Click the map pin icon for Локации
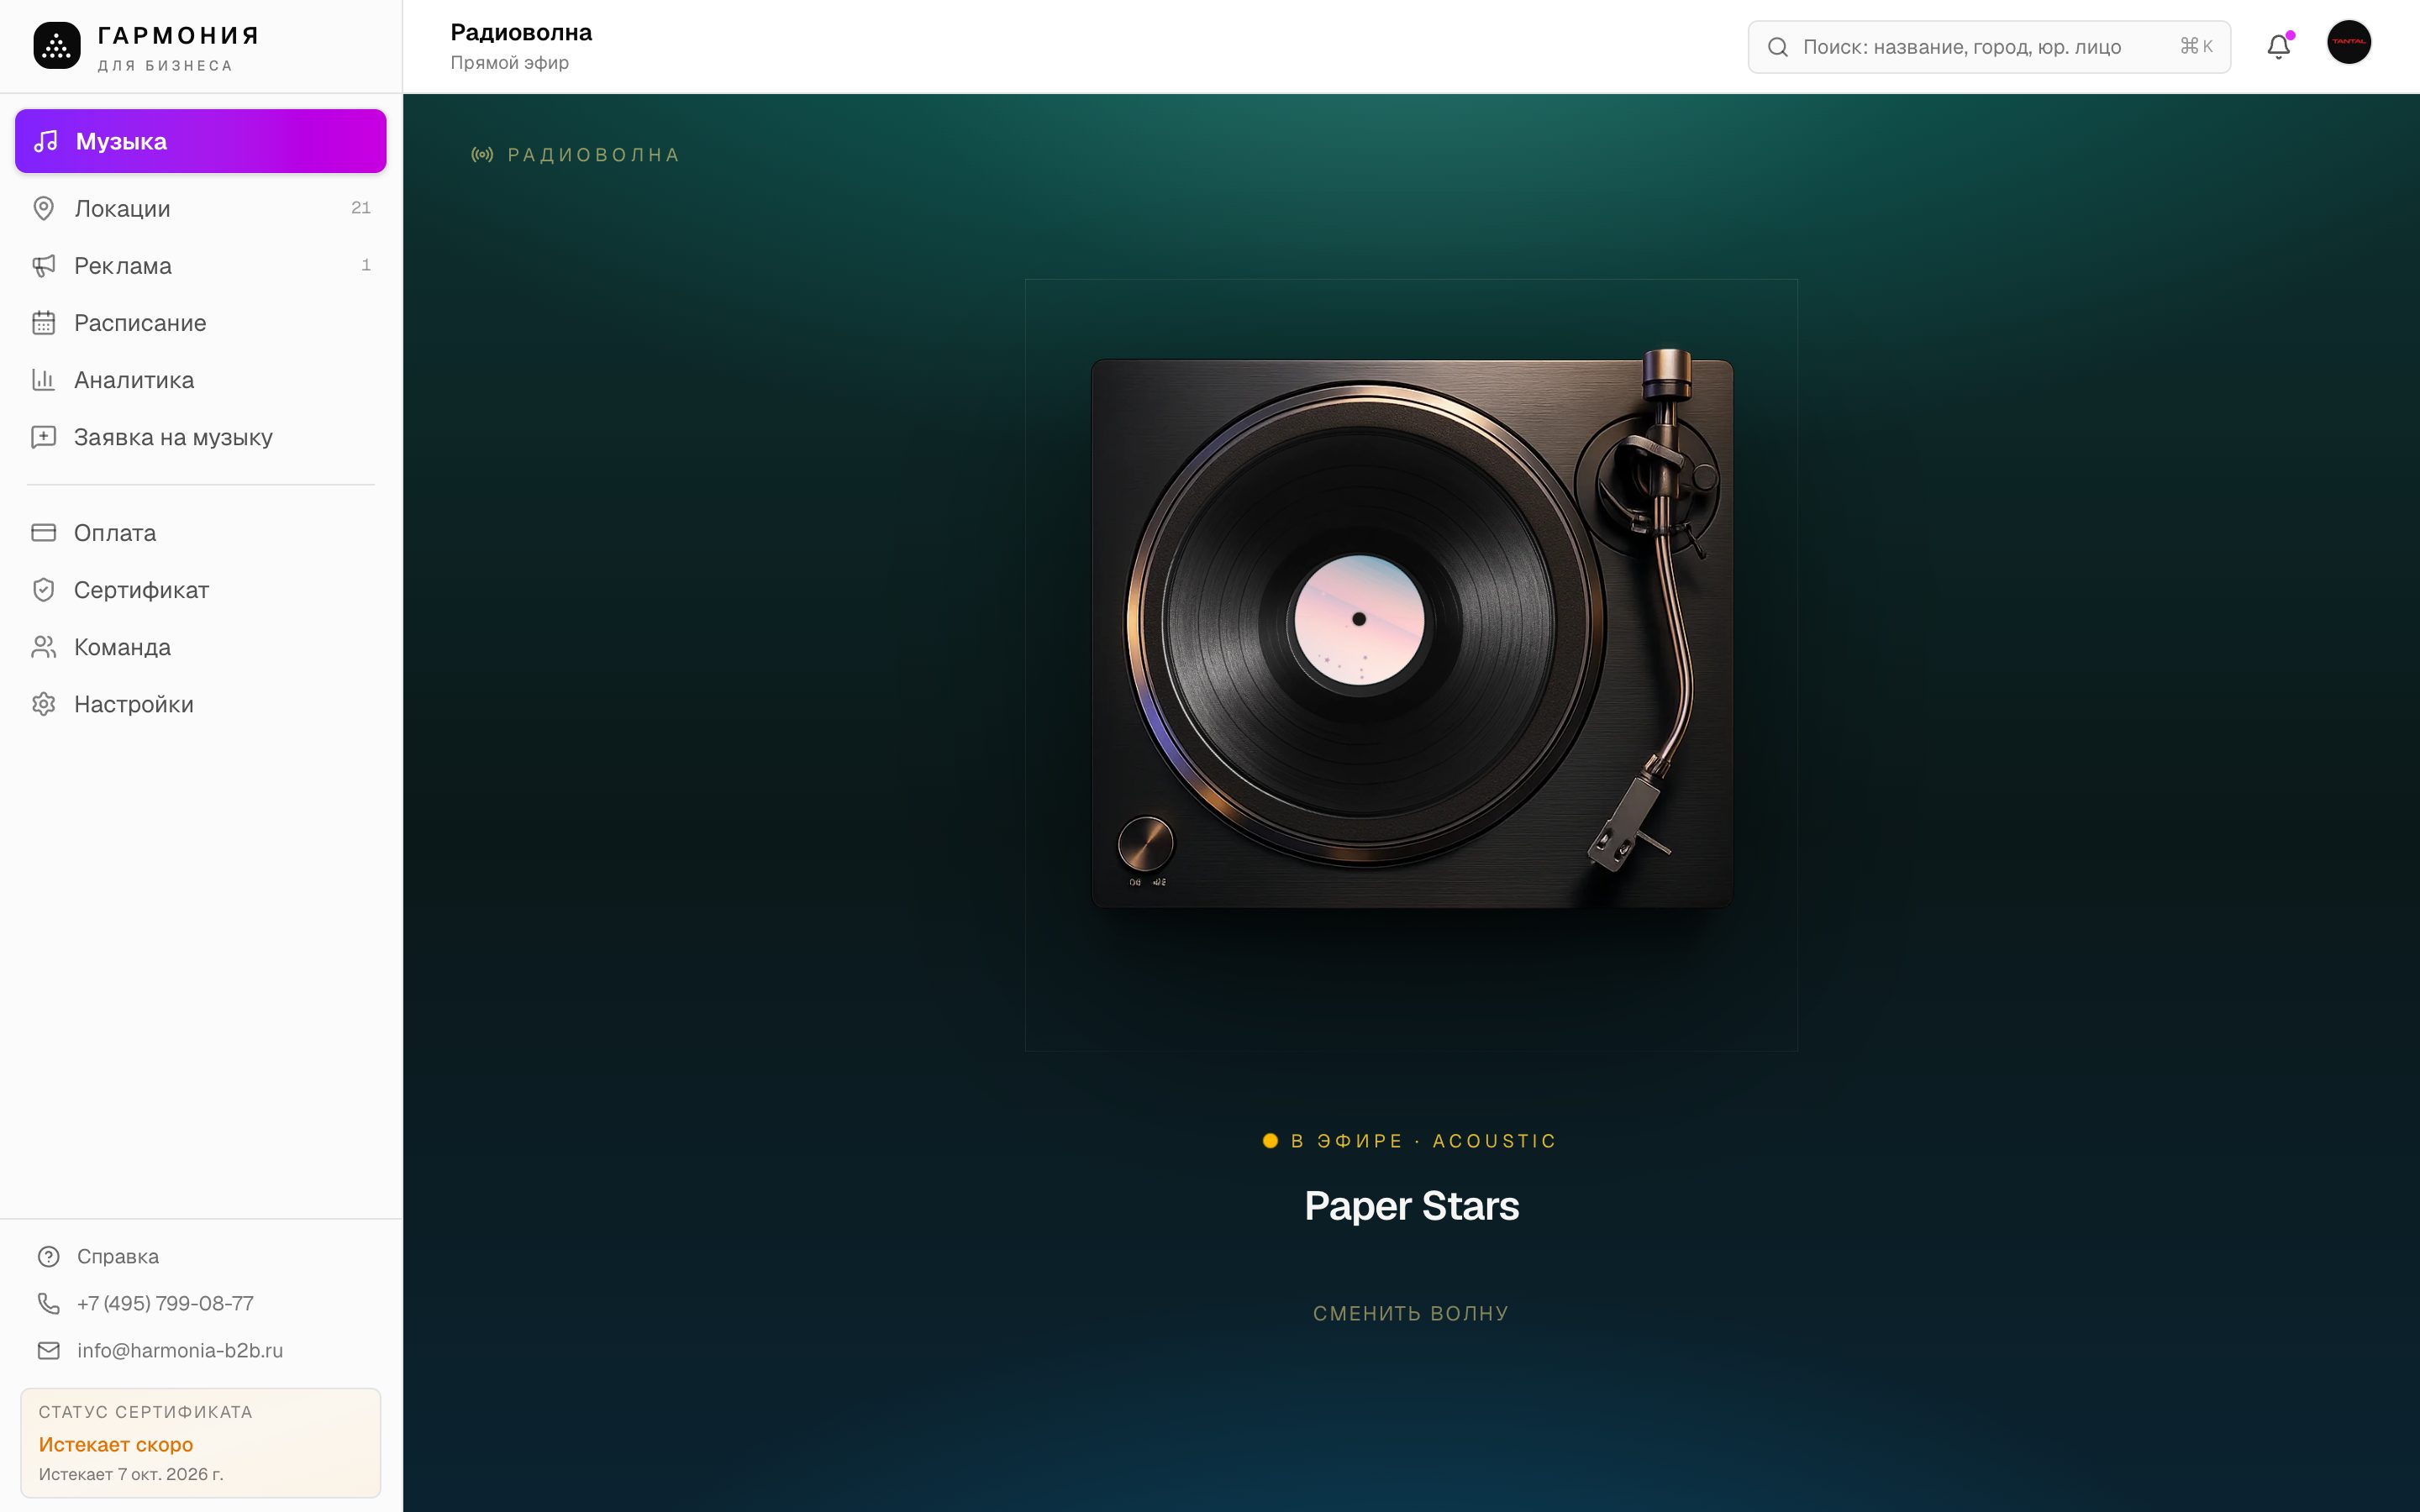This screenshot has height=1512, width=2420. (x=44, y=208)
